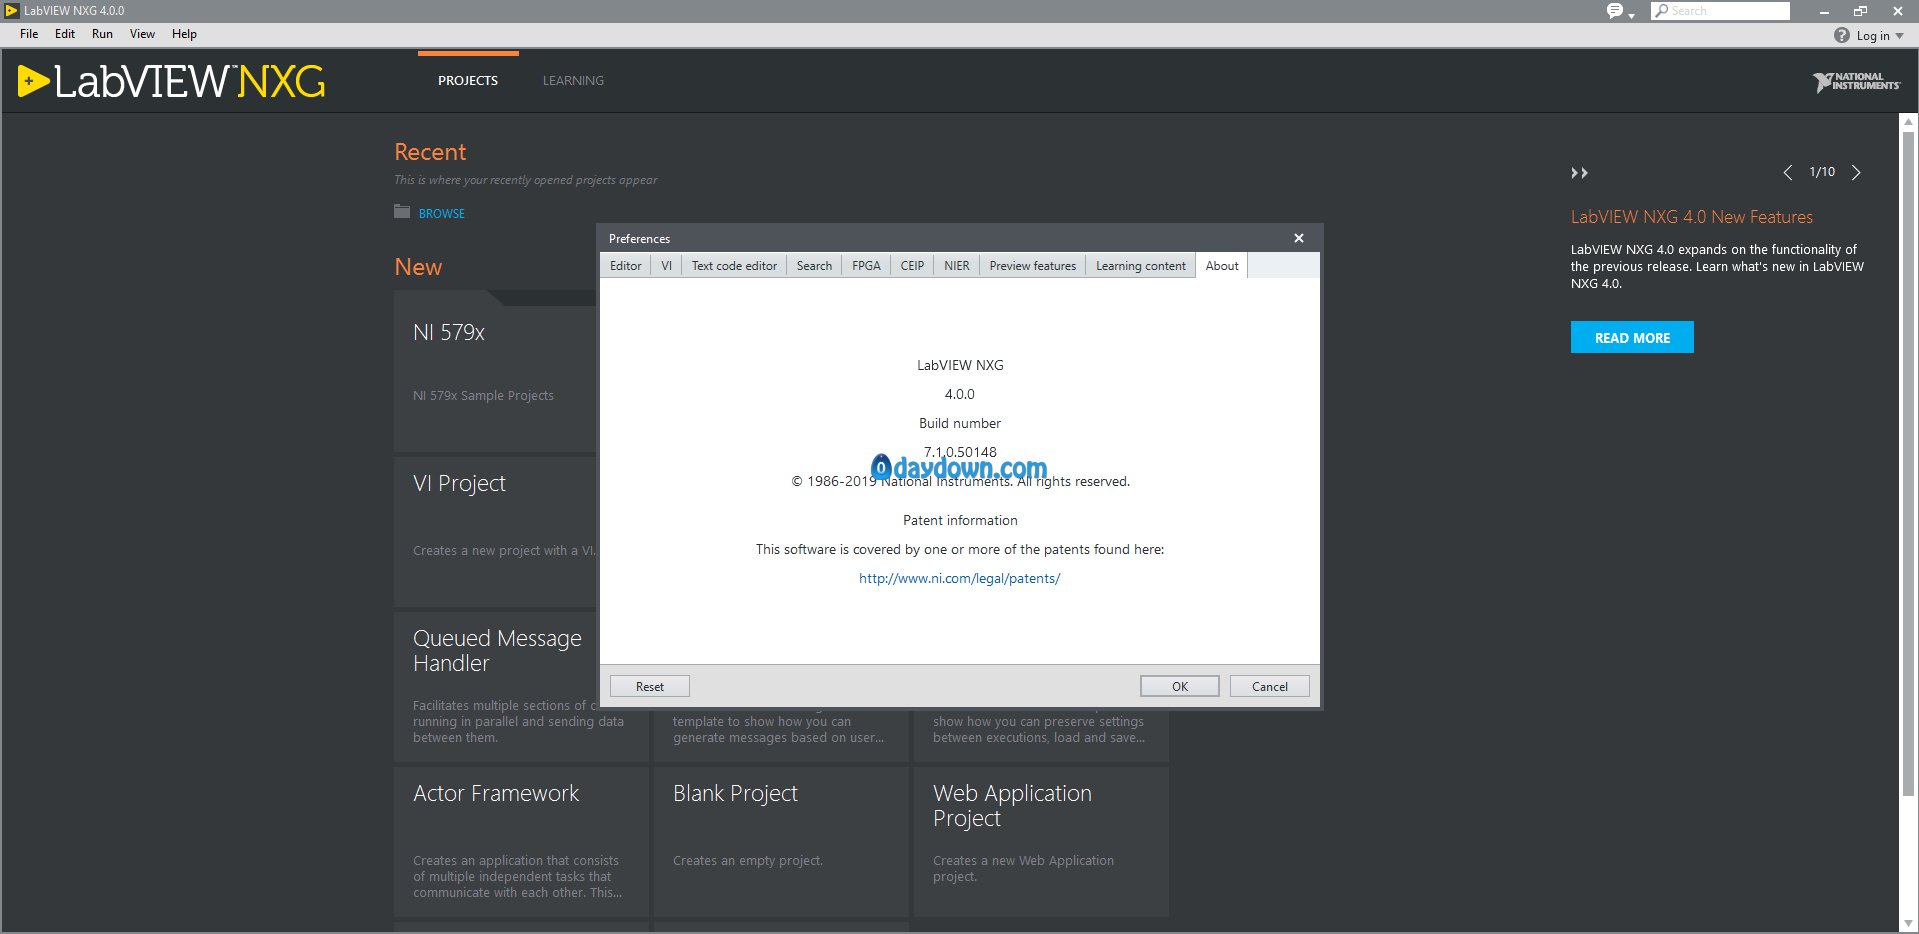
Task: Open the Blank Project card
Action: [x=781, y=842]
